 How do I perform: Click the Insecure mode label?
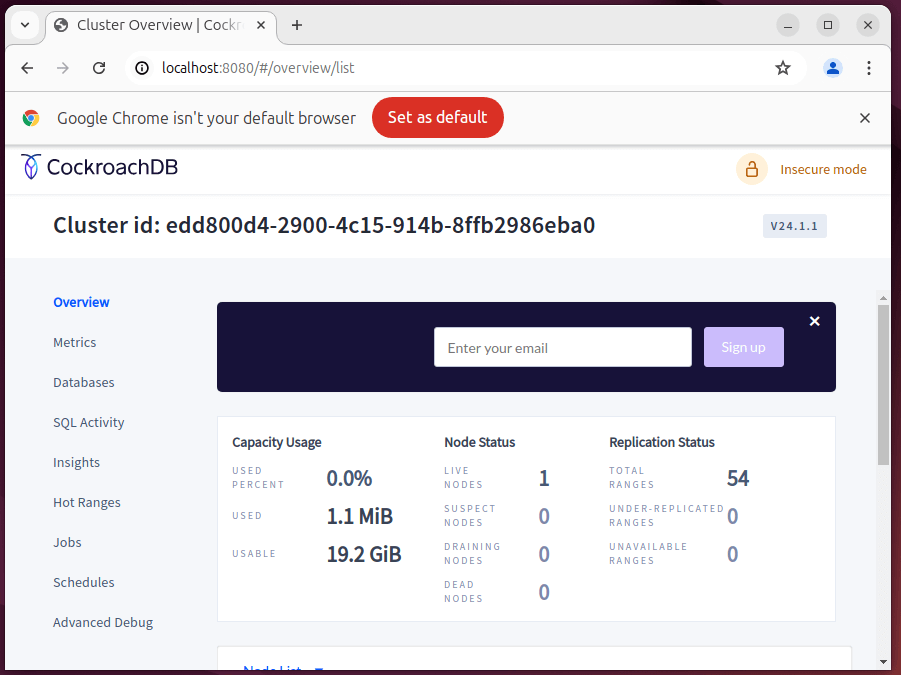823,169
